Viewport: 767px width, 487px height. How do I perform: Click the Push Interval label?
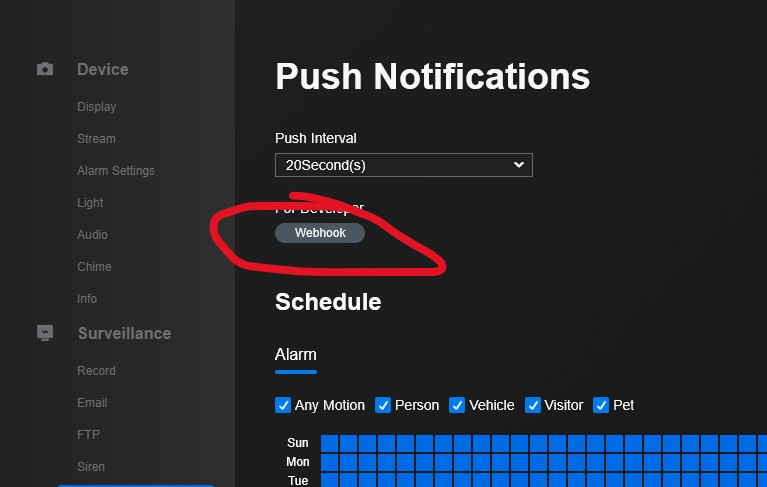point(316,138)
